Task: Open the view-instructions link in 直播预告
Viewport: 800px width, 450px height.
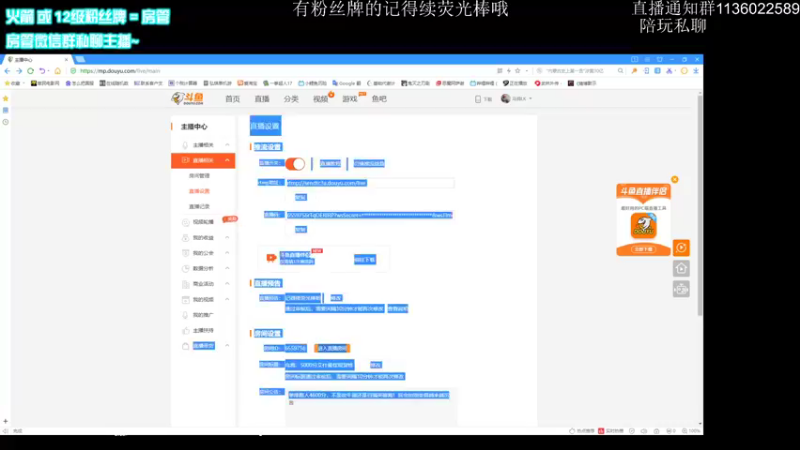Action: (397, 309)
